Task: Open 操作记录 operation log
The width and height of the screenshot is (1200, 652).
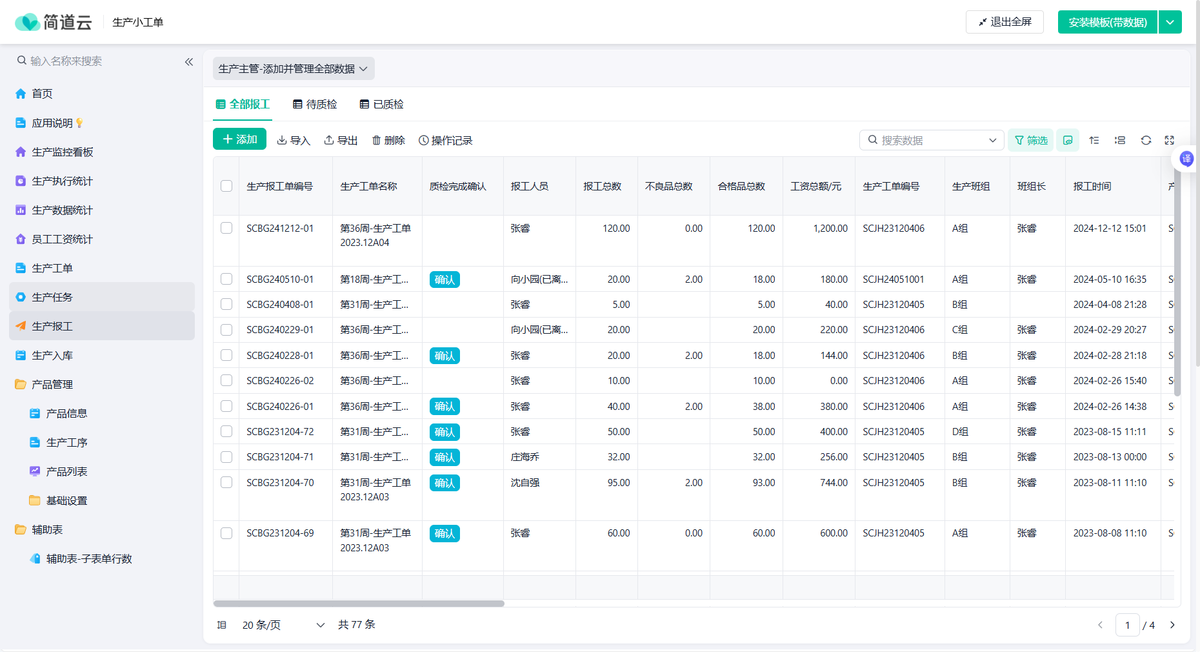Action: point(445,141)
